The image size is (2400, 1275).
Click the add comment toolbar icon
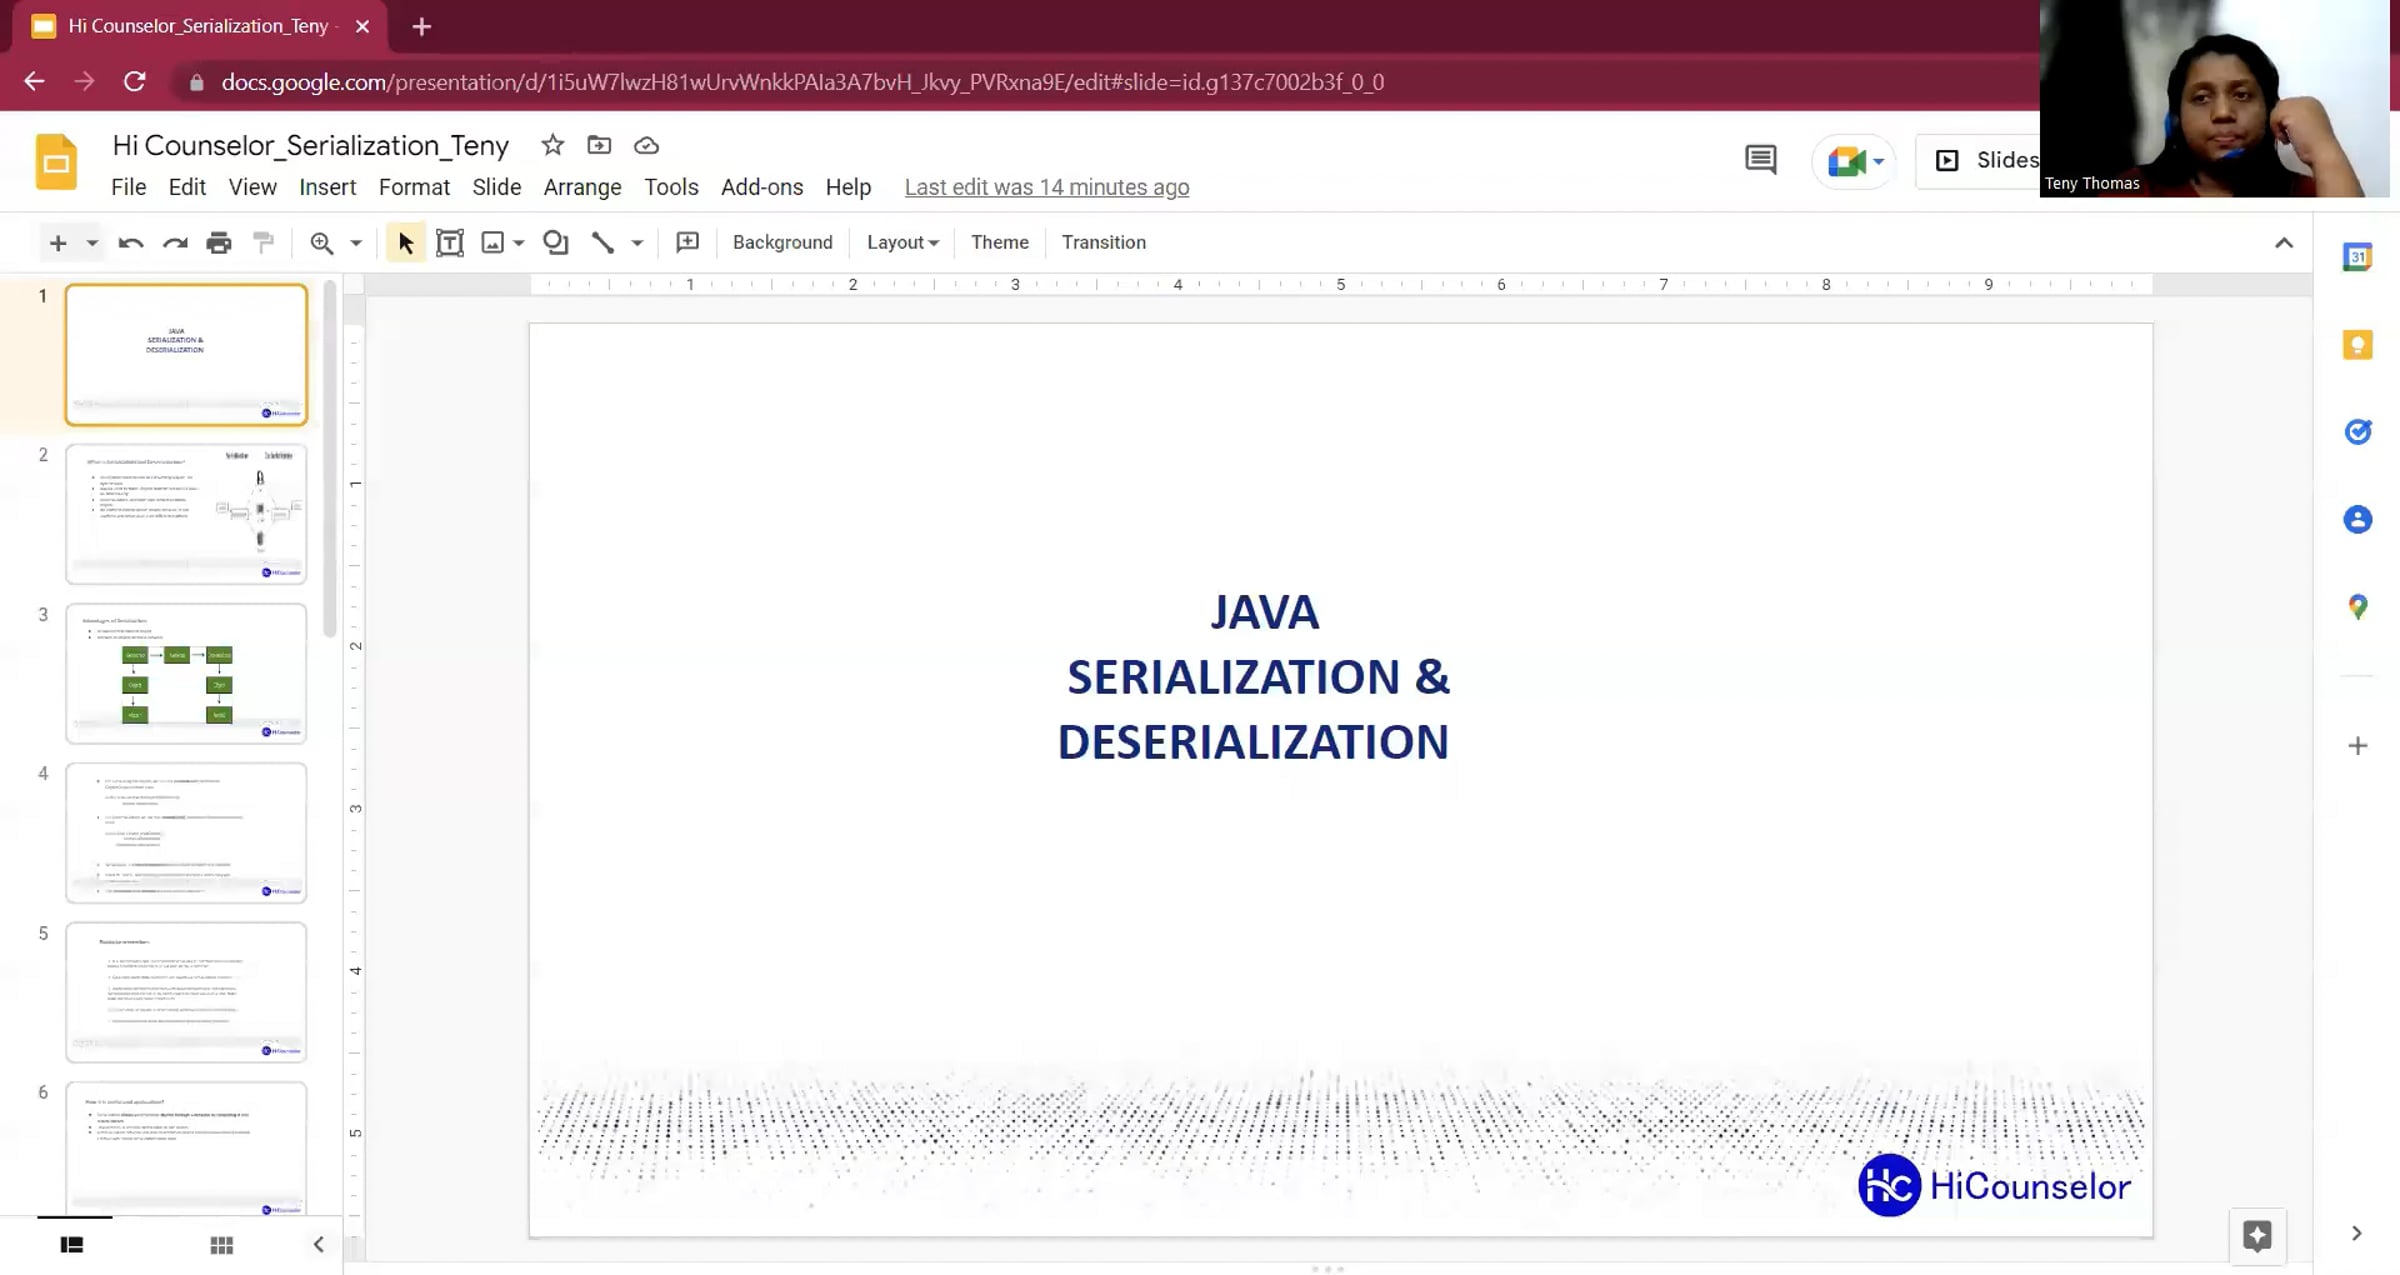point(687,243)
